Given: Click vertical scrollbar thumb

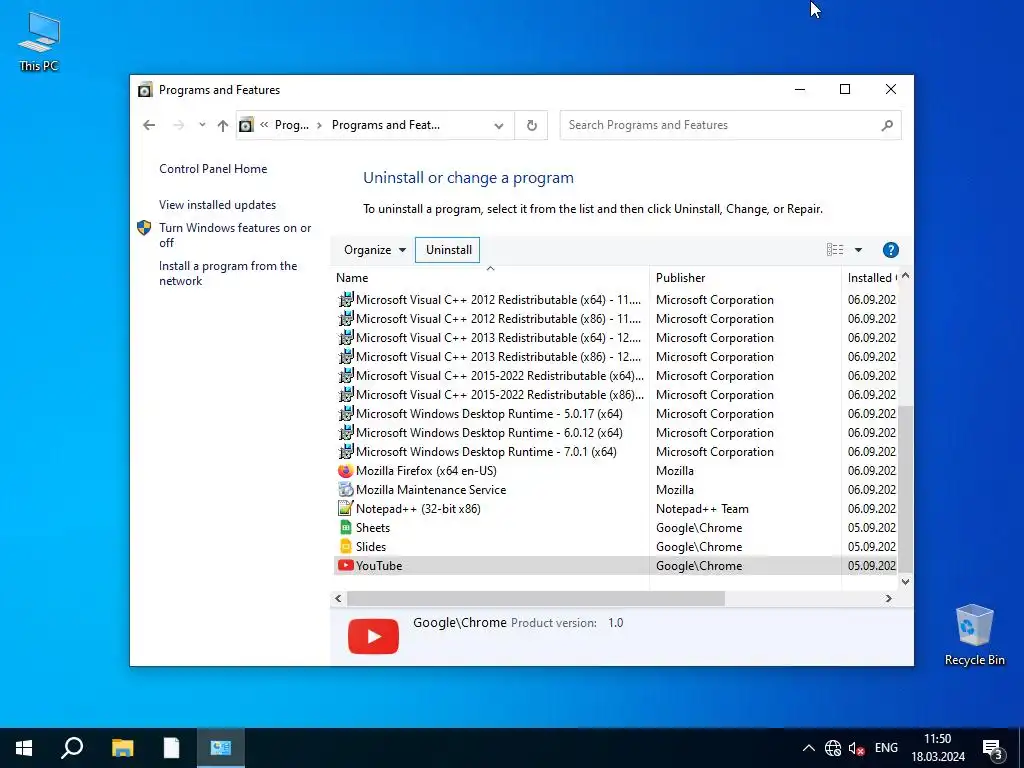Looking at the screenshot, I should pyautogui.click(x=905, y=488).
